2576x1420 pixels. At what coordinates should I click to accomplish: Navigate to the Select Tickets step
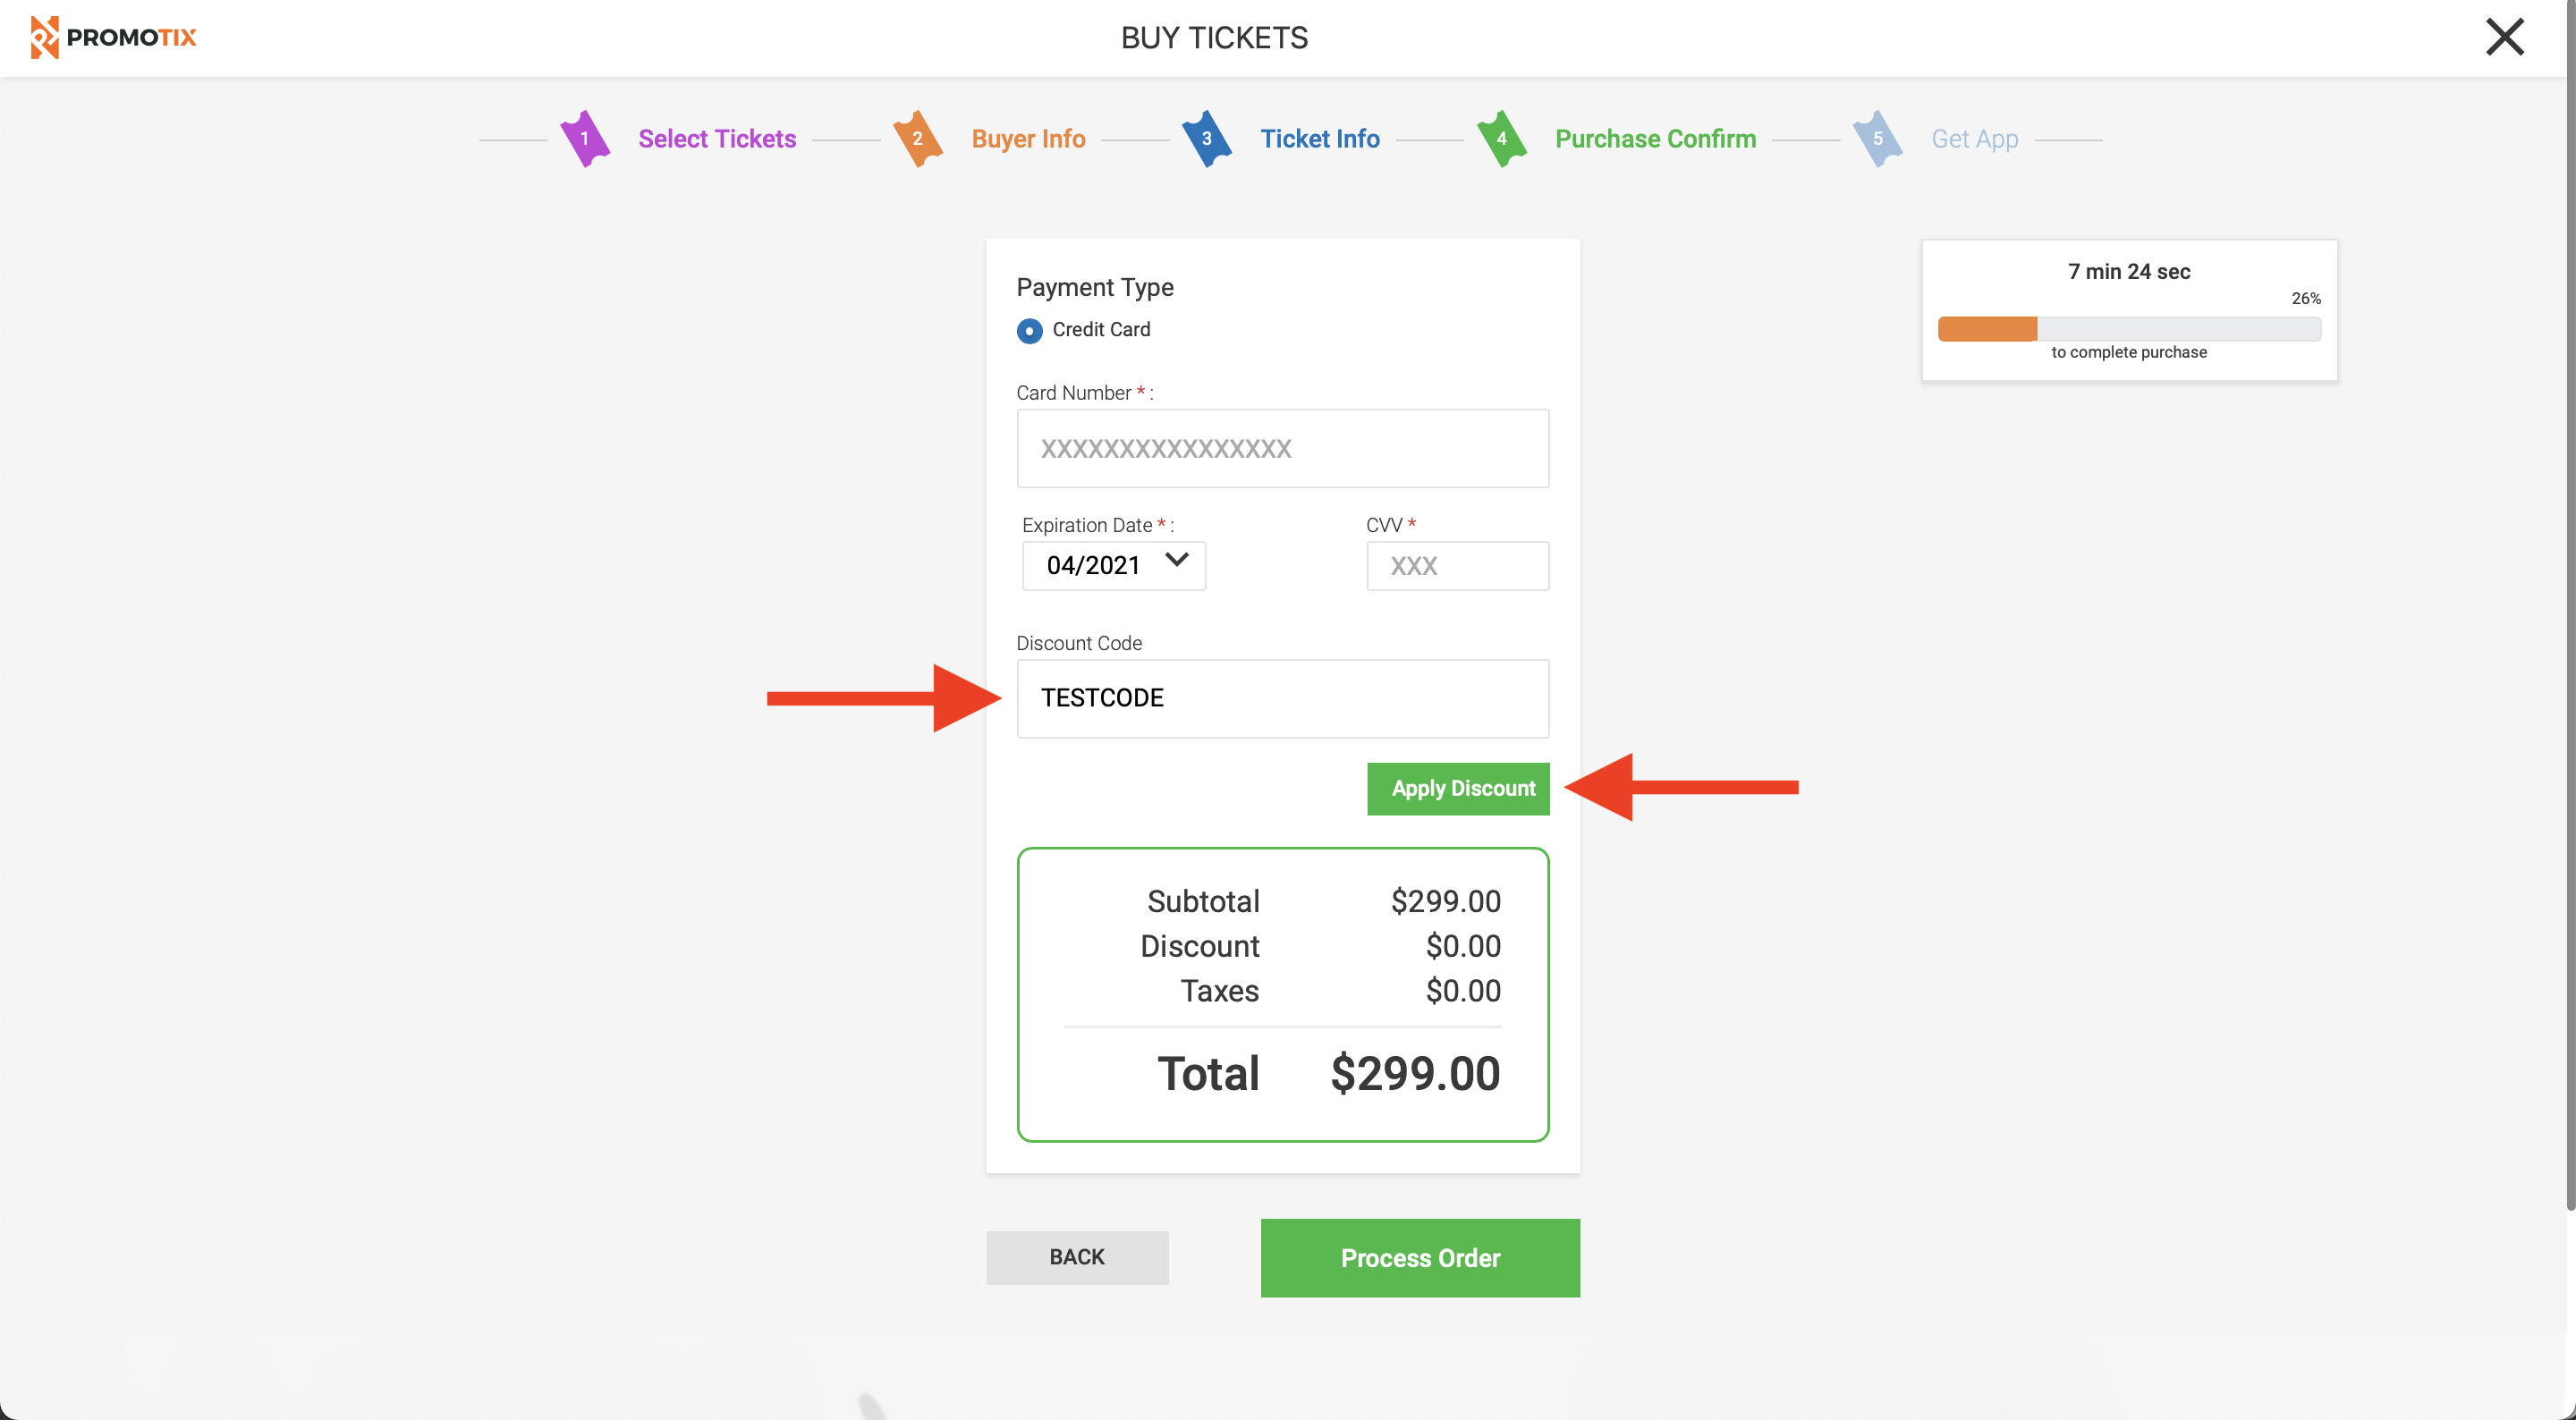coord(717,139)
